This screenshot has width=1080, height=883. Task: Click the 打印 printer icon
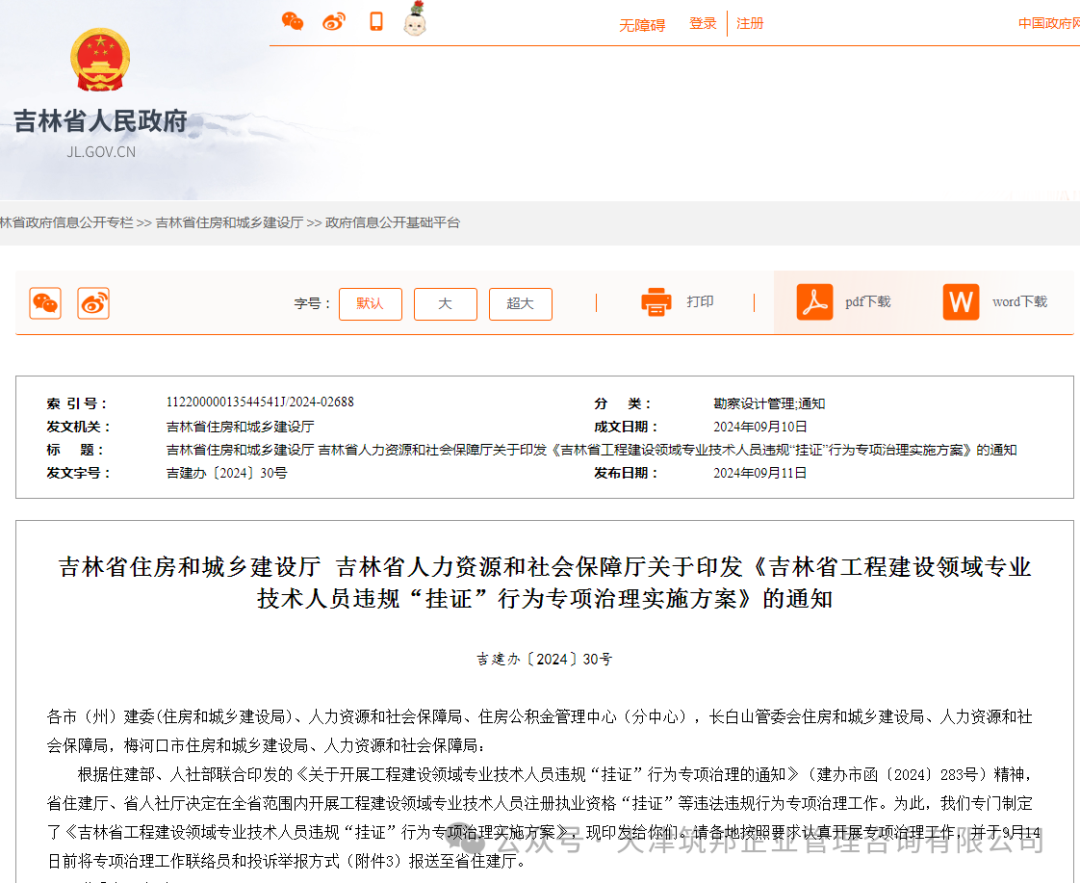pyautogui.click(x=657, y=301)
